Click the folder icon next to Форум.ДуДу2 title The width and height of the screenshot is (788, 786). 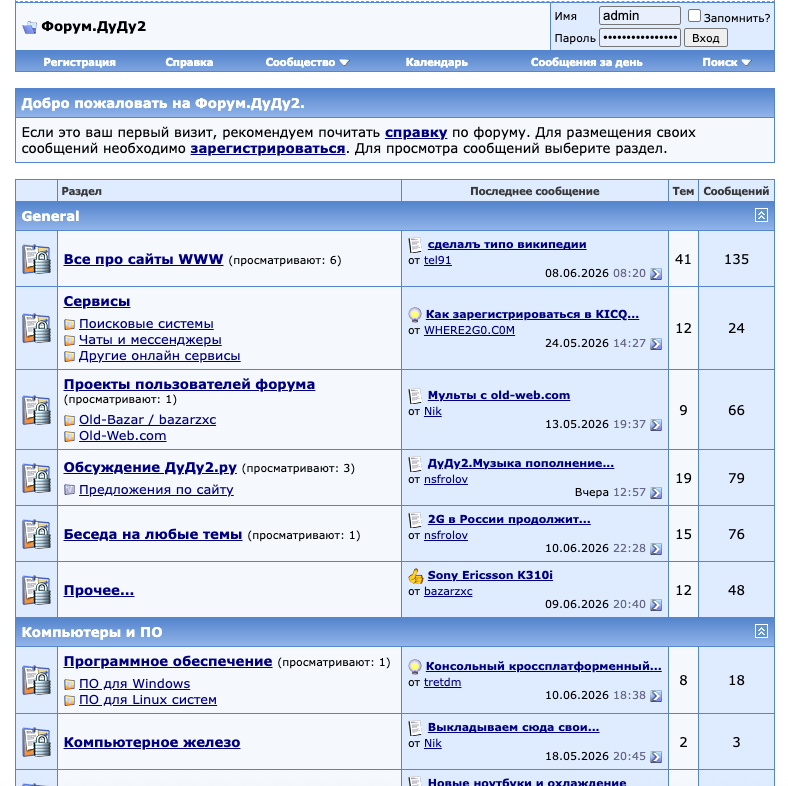[x=30, y=27]
